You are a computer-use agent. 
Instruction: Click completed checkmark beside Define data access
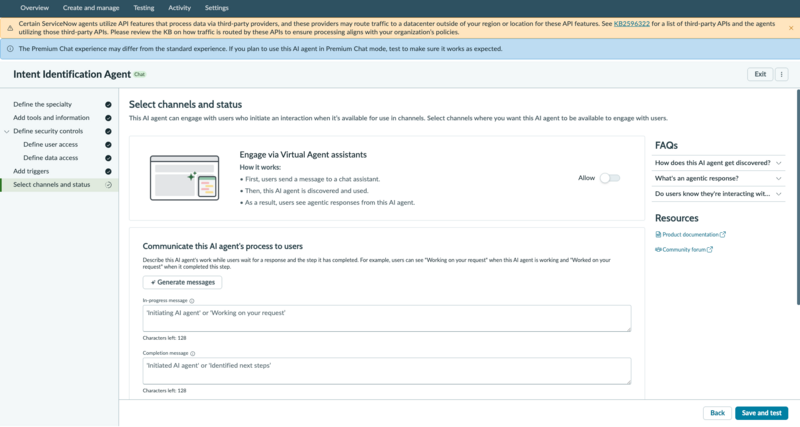(108, 158)
